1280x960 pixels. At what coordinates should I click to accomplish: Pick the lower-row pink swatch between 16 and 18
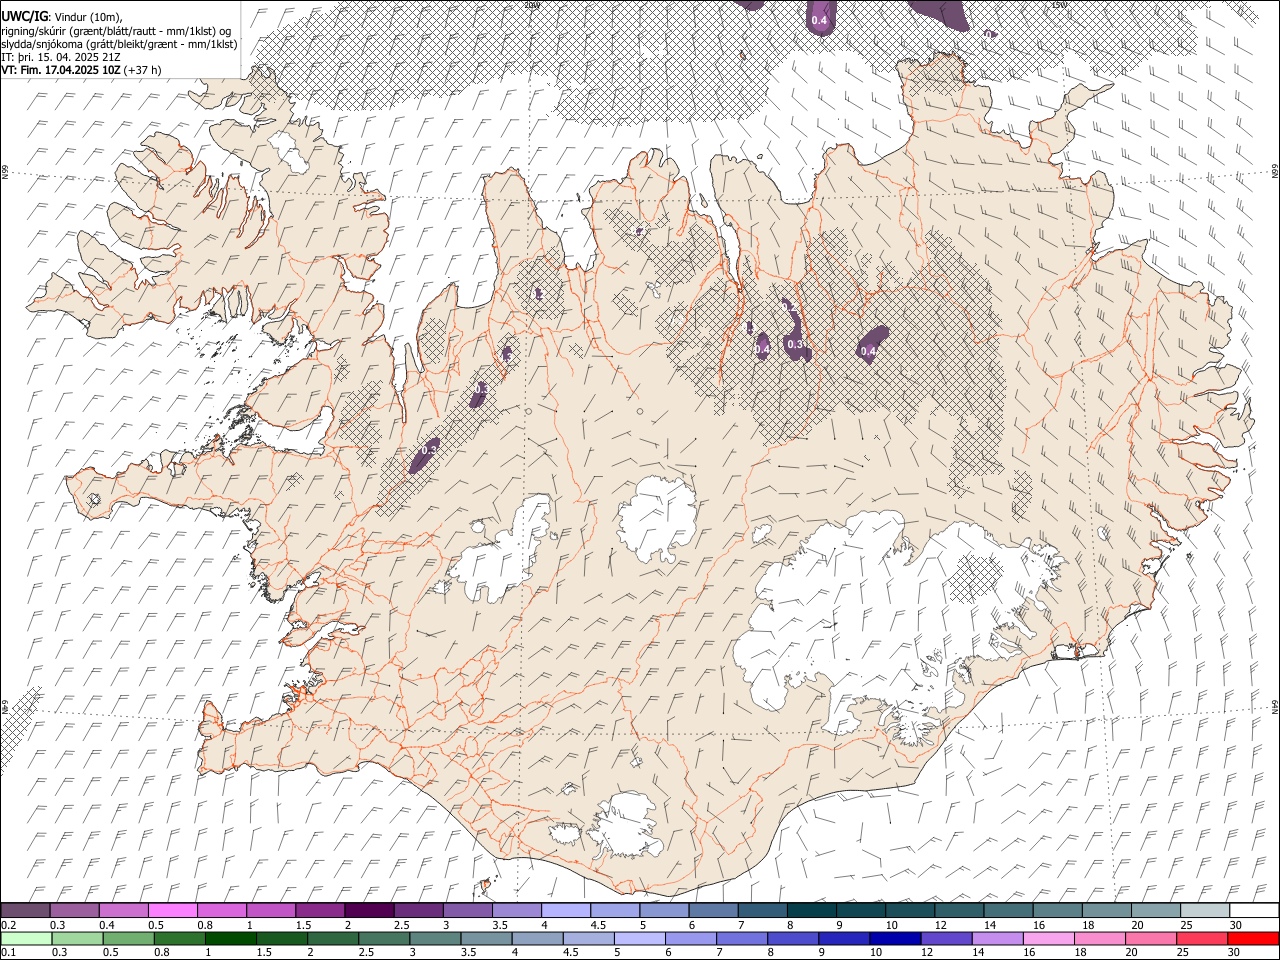(x=1049, y=938)
